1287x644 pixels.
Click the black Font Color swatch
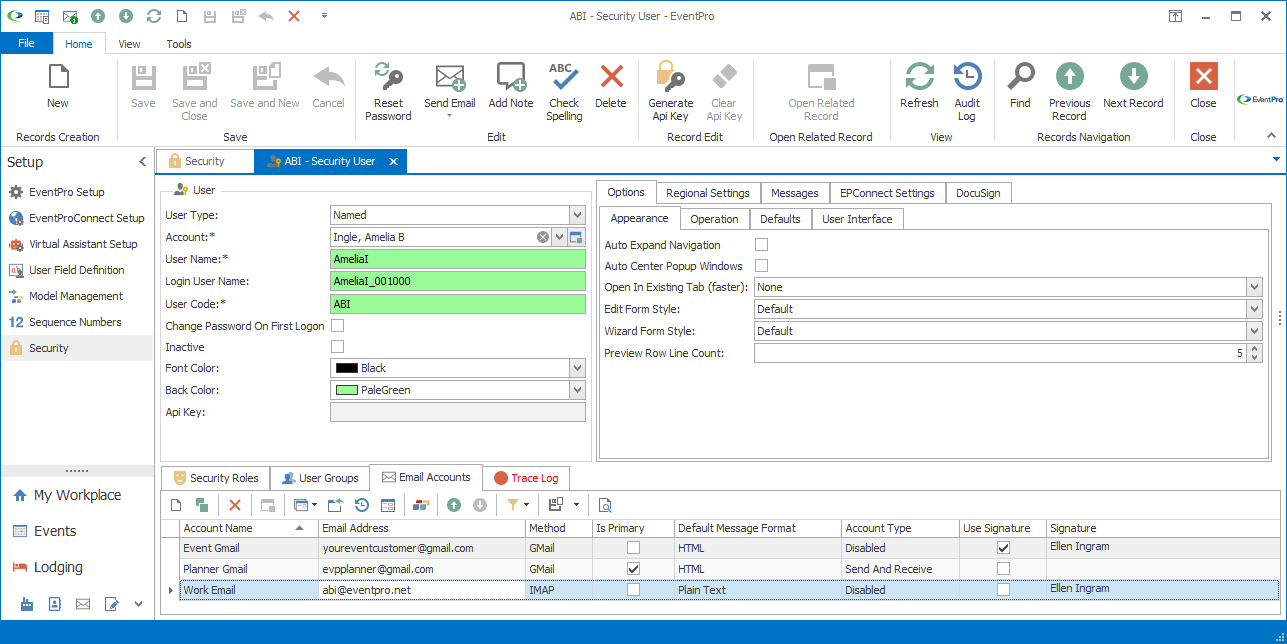point(346,368)
